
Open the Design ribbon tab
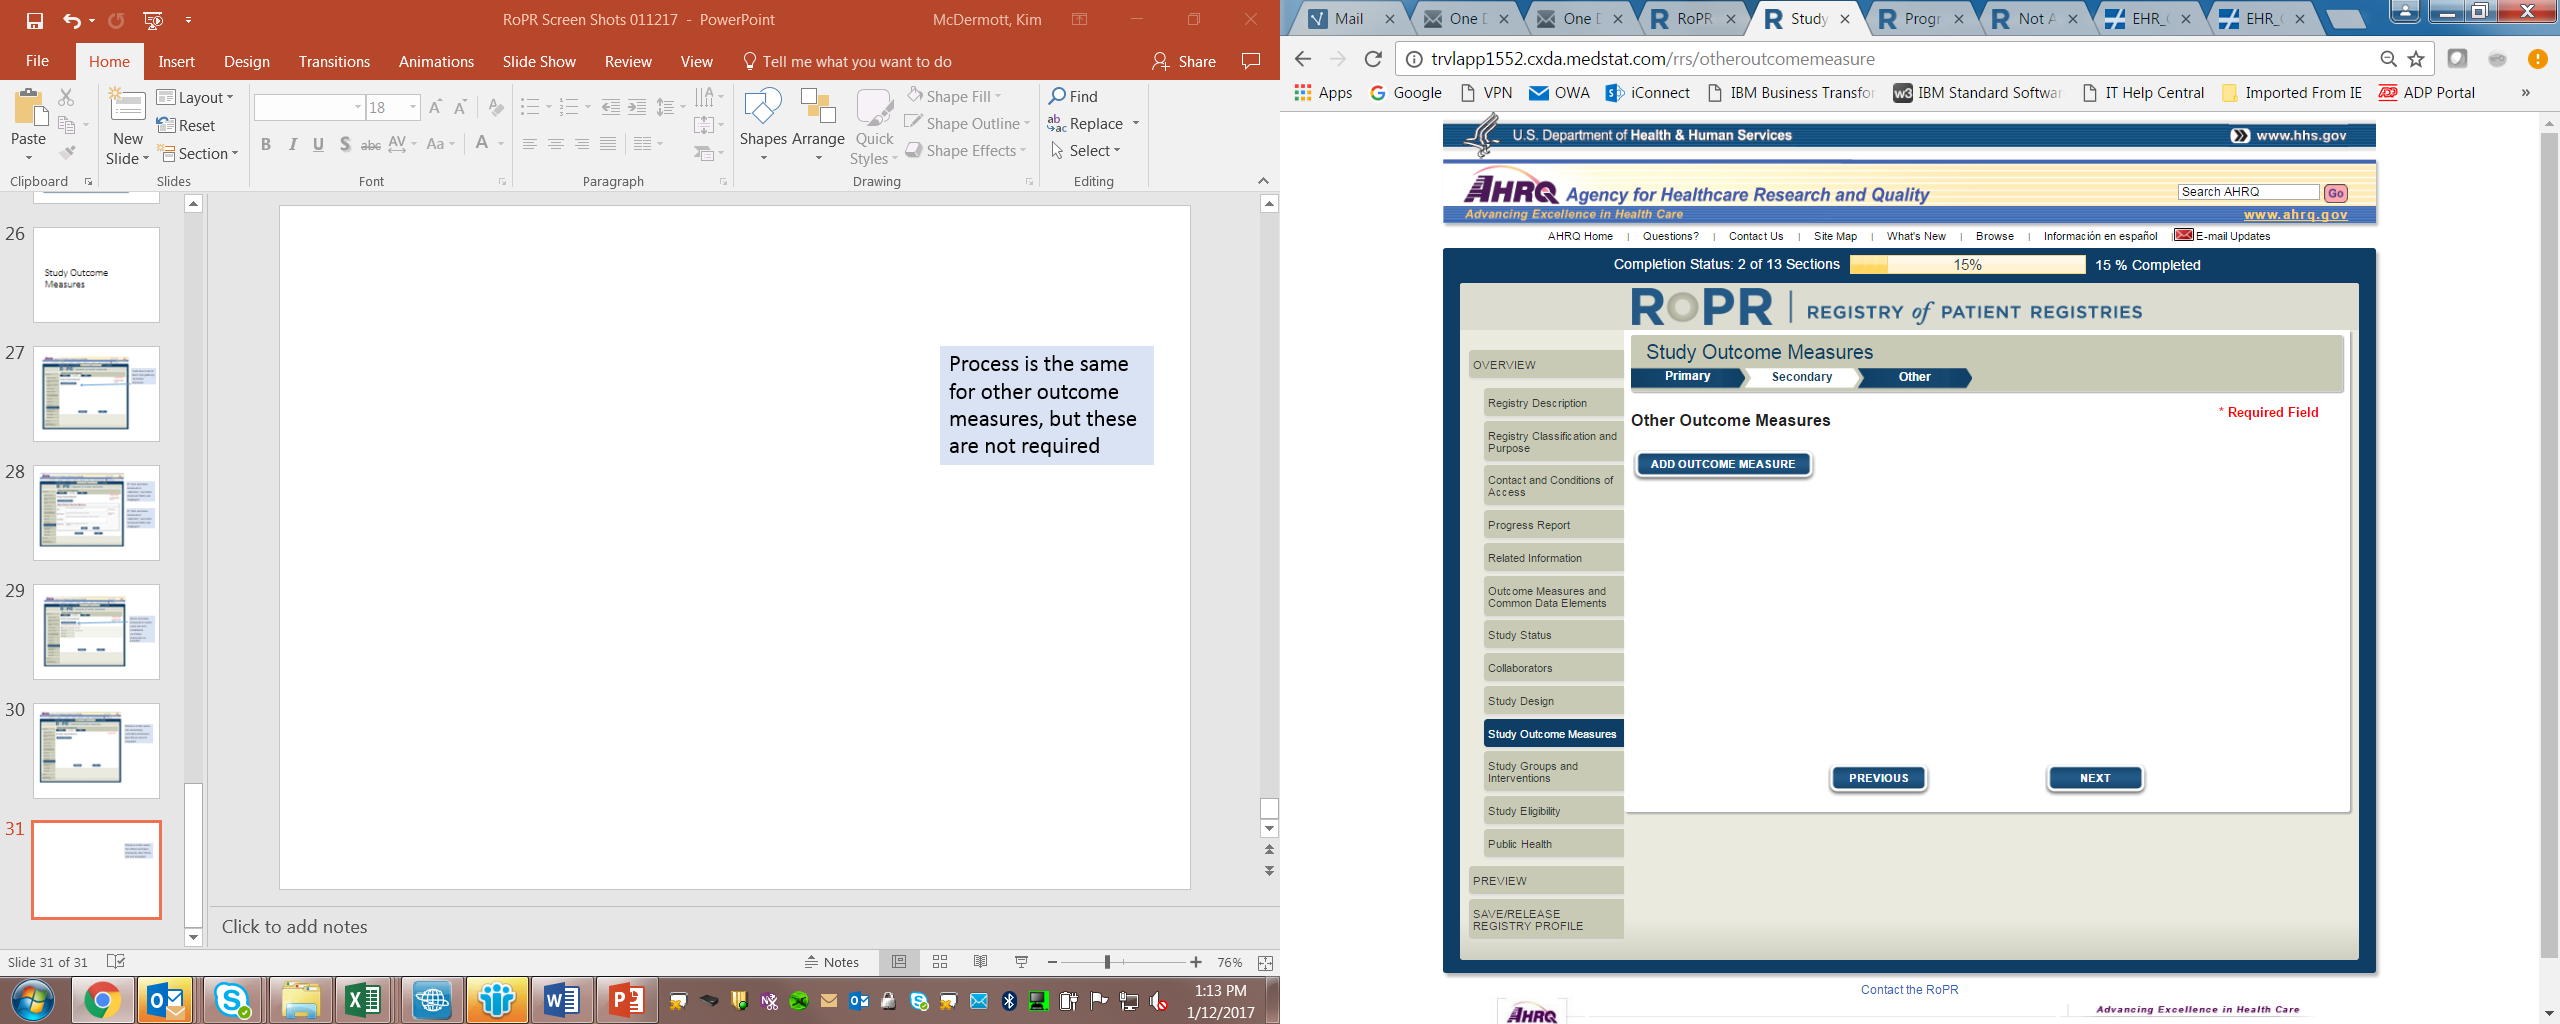click(x=247, y=61)
